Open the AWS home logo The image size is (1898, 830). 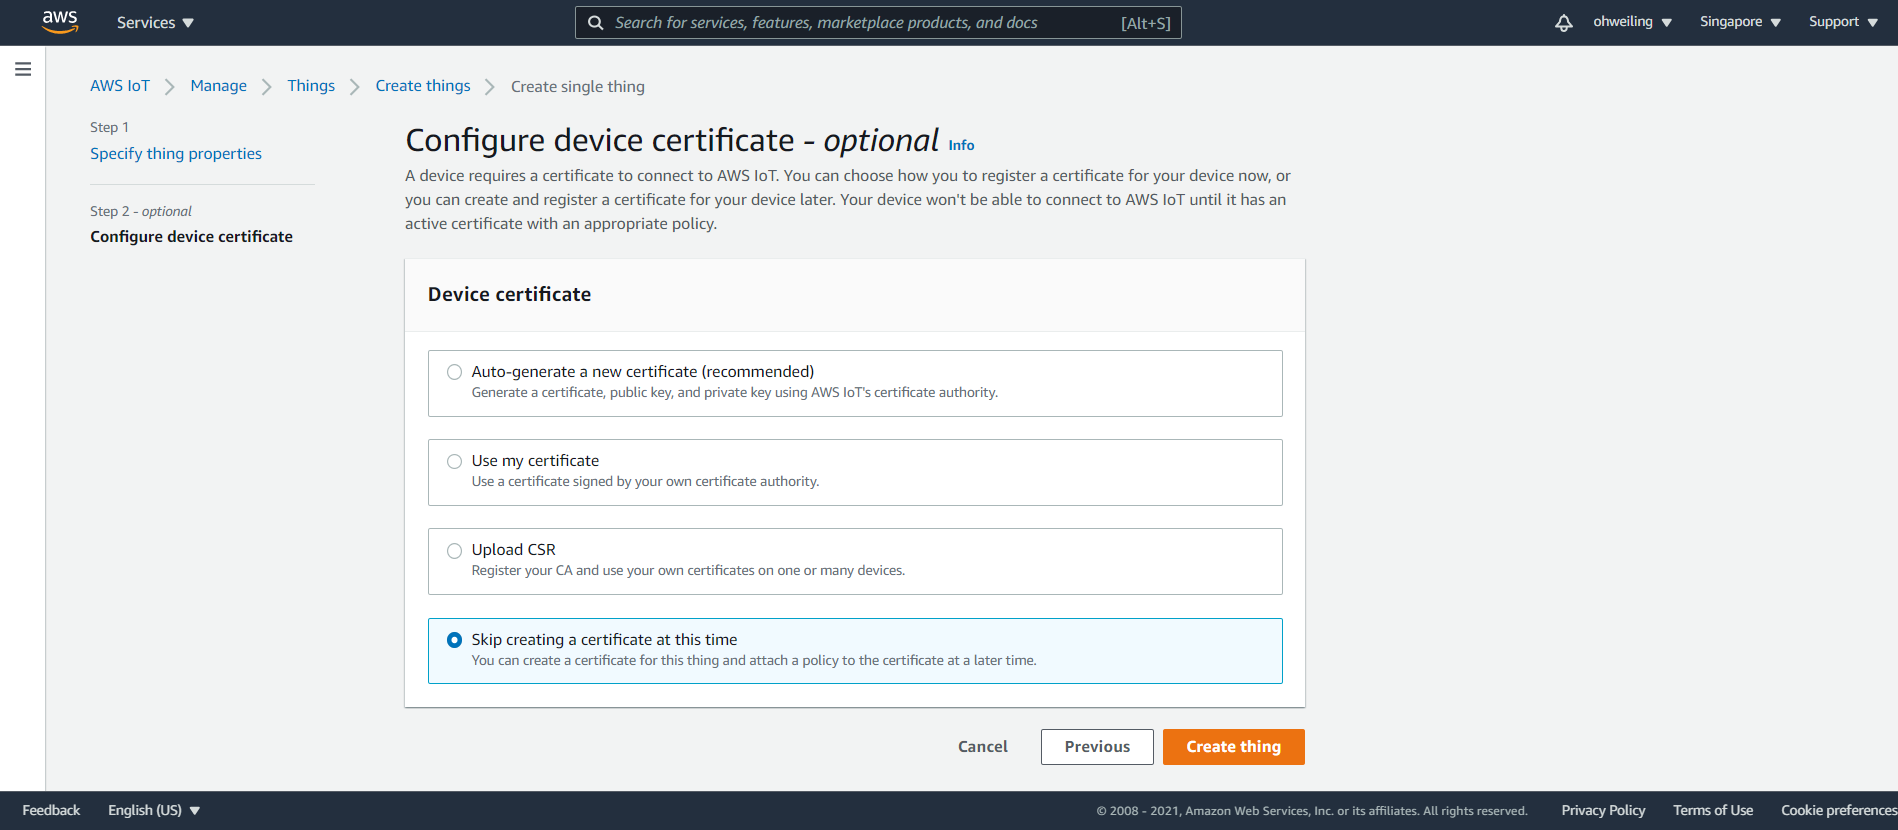coord(60,22)
